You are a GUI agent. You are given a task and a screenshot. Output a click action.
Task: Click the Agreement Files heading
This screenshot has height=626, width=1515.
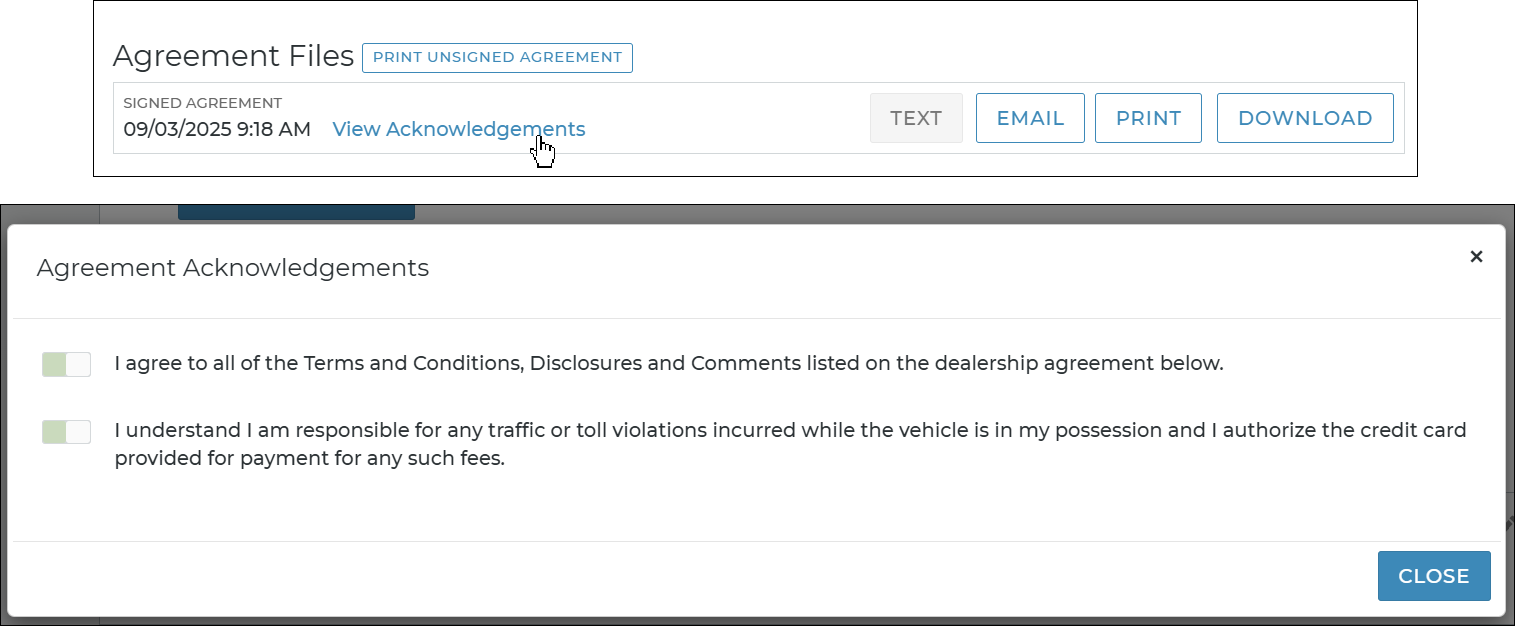(233, 57)
